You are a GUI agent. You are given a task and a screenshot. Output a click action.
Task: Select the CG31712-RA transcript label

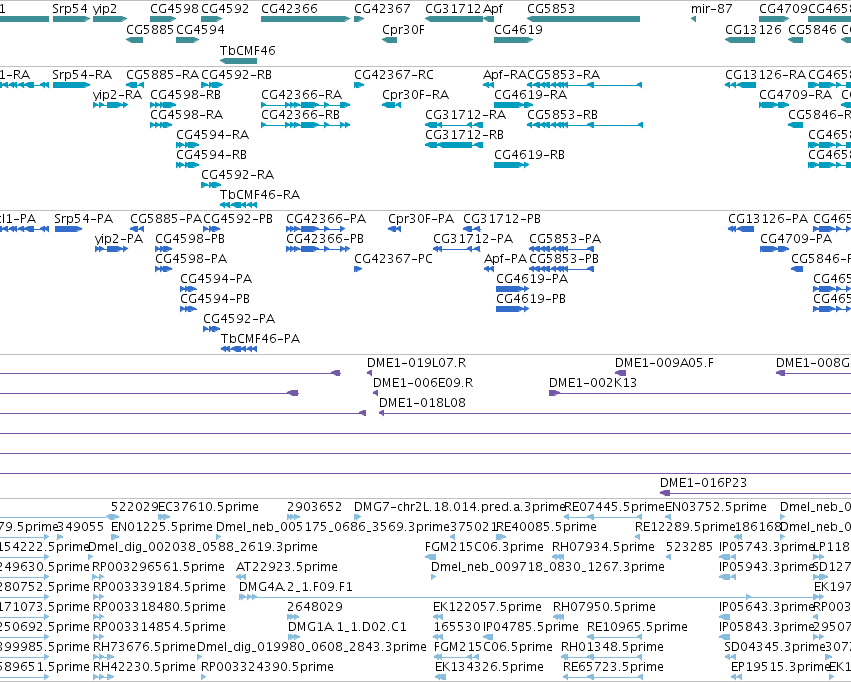465,115
